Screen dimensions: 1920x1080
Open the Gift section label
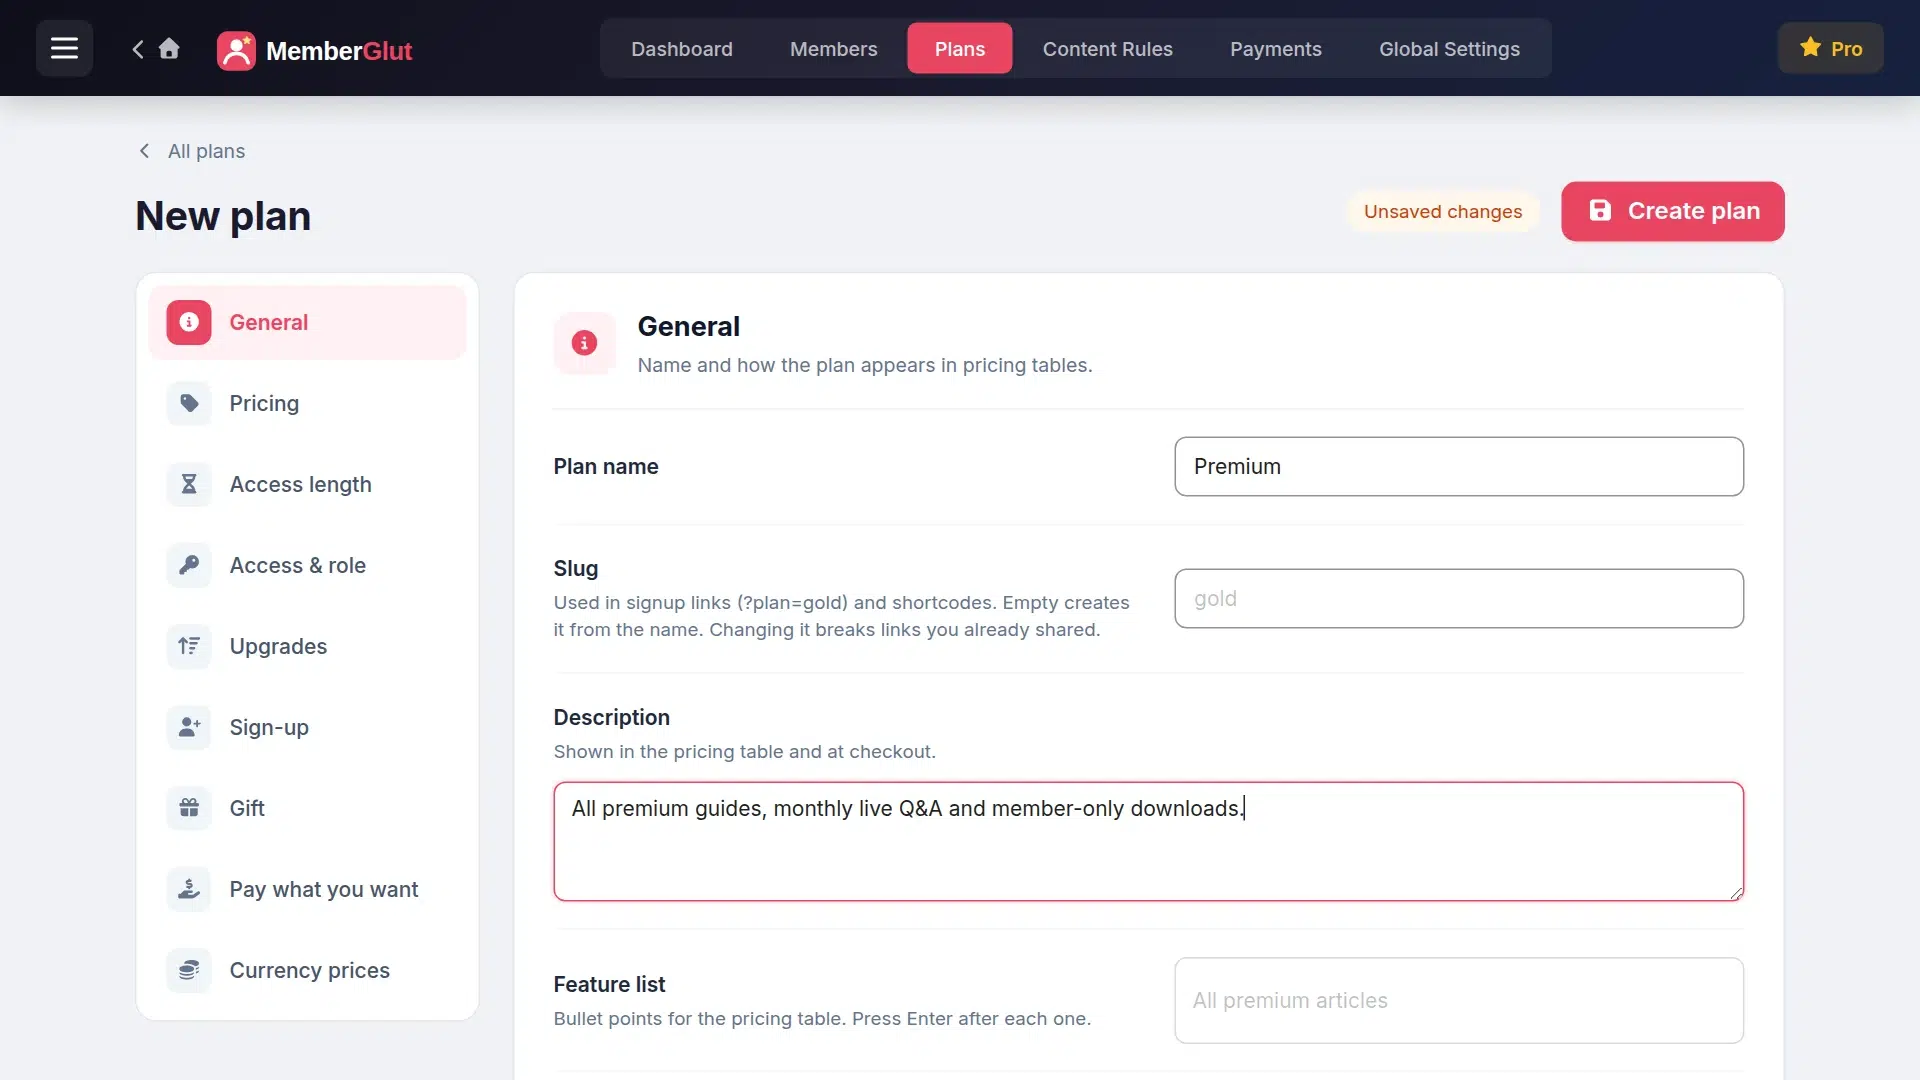(247, 808)
